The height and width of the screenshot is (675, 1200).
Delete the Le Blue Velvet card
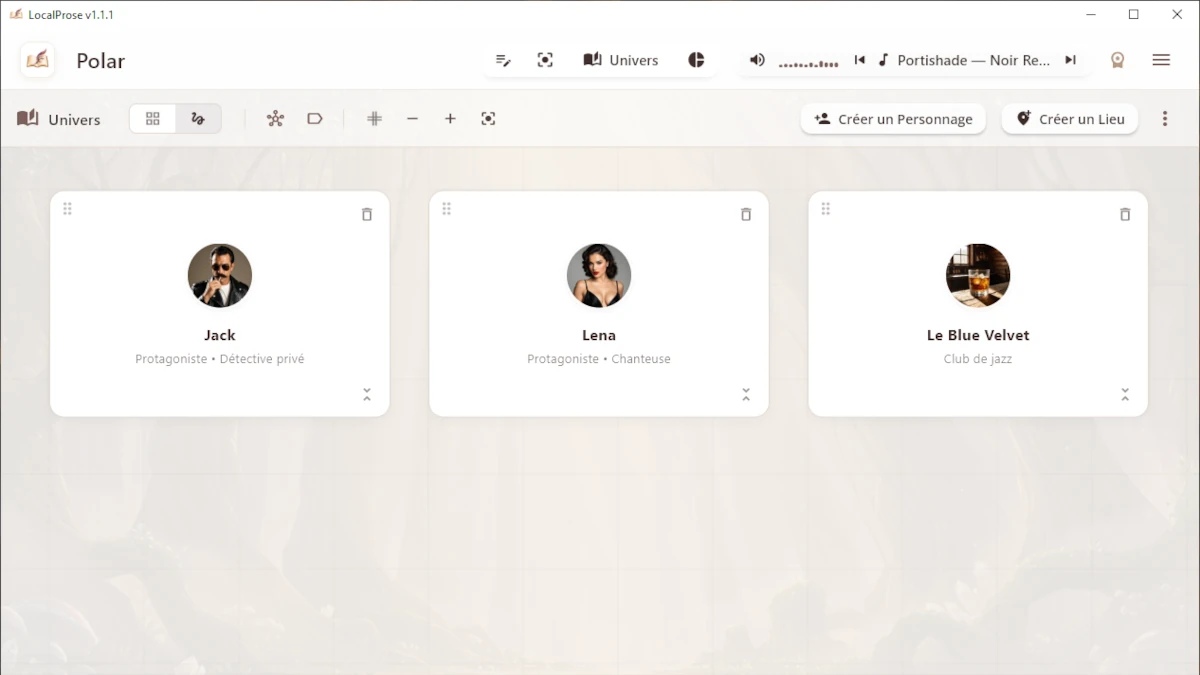[1125, 214]
